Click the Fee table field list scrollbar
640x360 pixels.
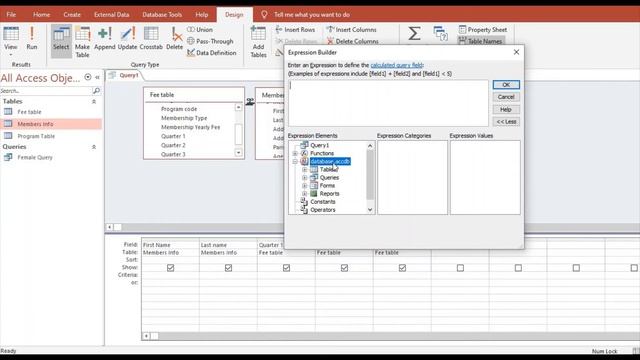[x=238, y=130]
